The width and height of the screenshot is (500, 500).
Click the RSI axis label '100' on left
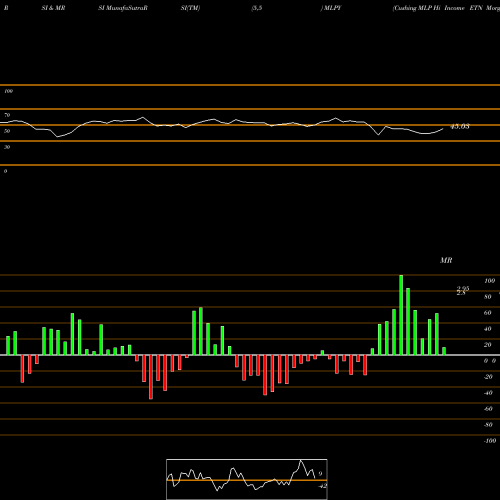(9, 91)
